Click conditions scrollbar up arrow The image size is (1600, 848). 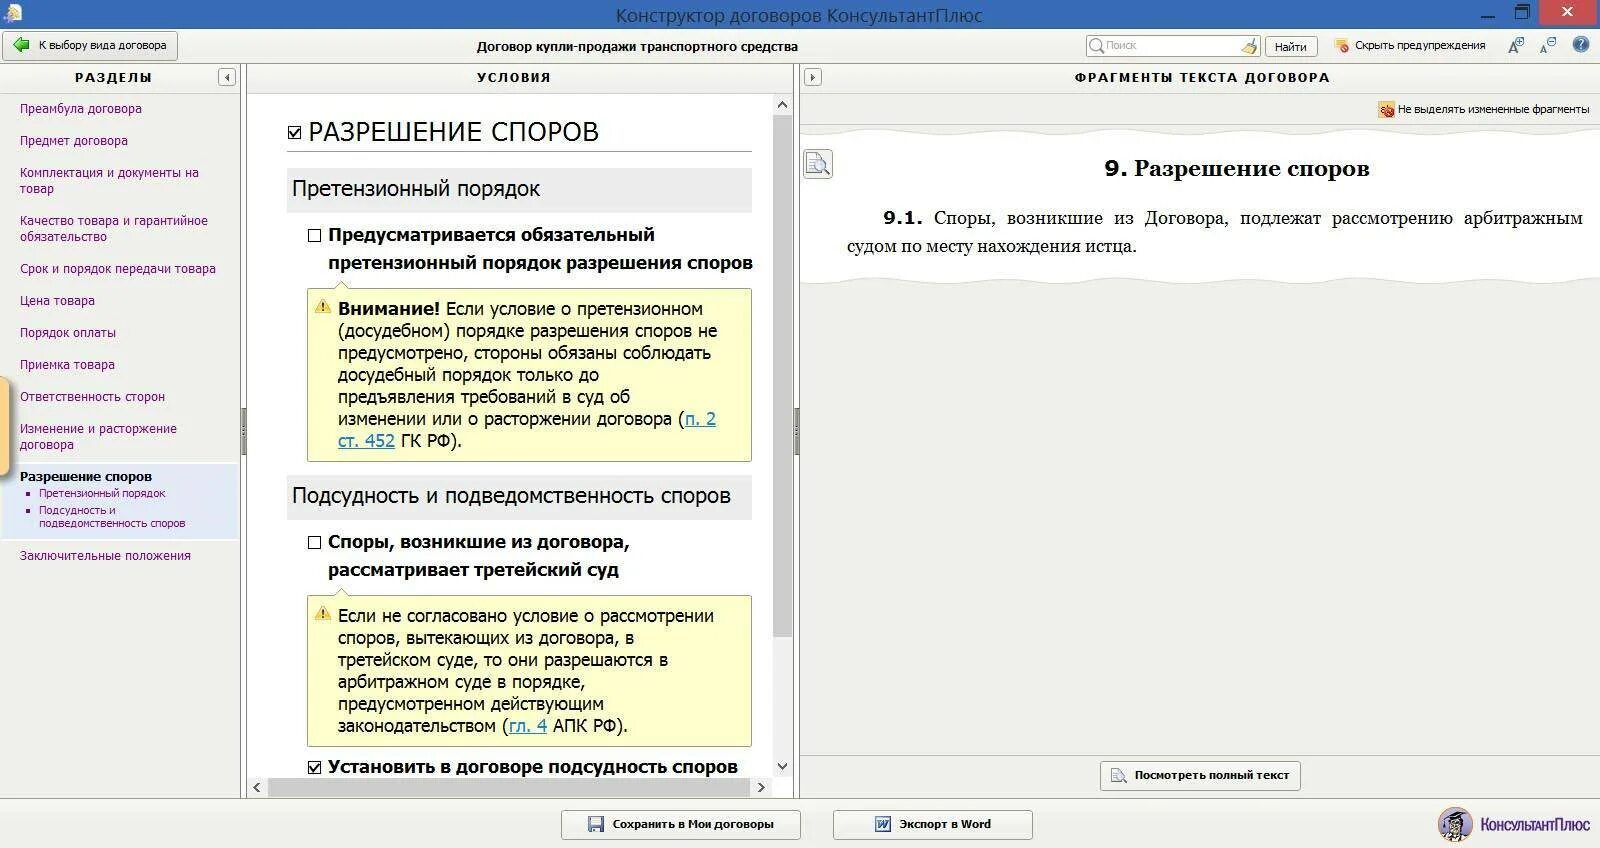click(782, 105)
